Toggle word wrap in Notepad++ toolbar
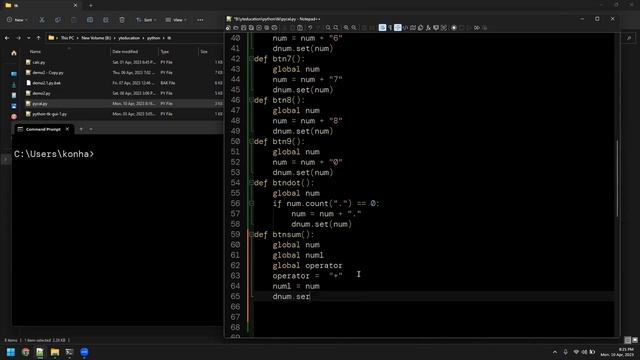The height and width of the screenshot is (360, 640). click(x=382, y=28)
